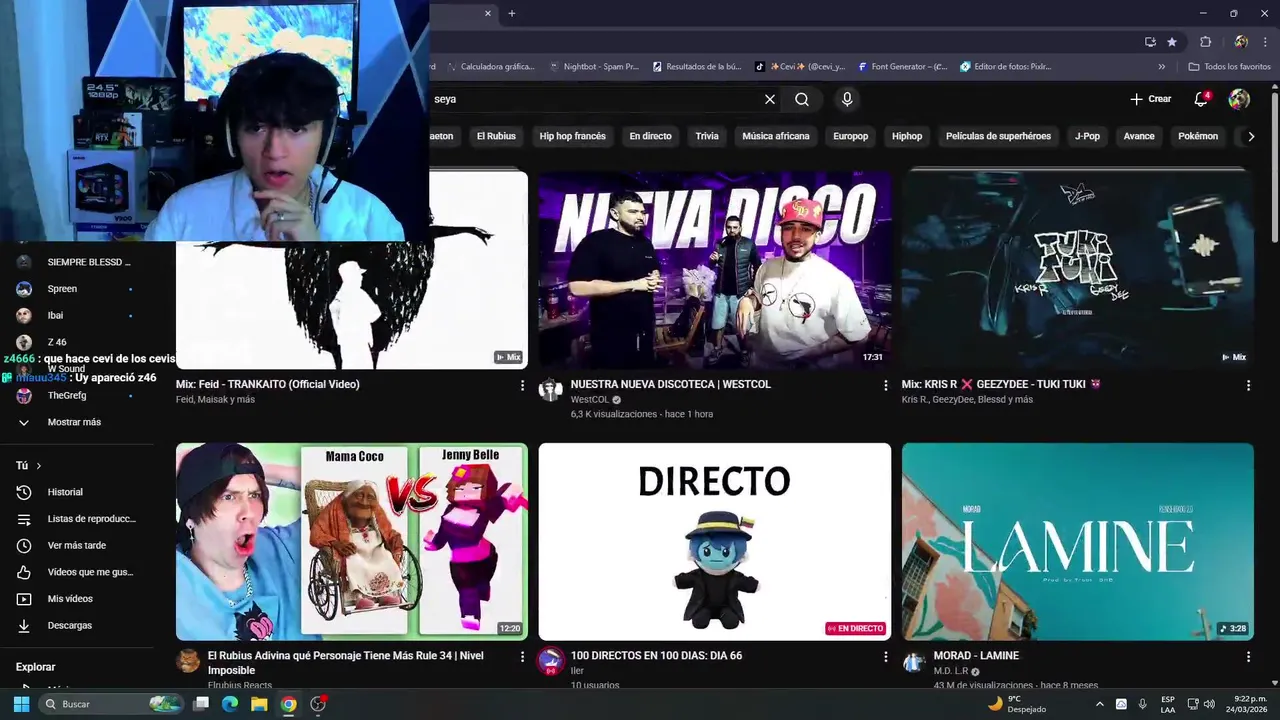Open the Todos los favoritos folder
Viewport: 1280px width, 720px height.
point(1229,67)
